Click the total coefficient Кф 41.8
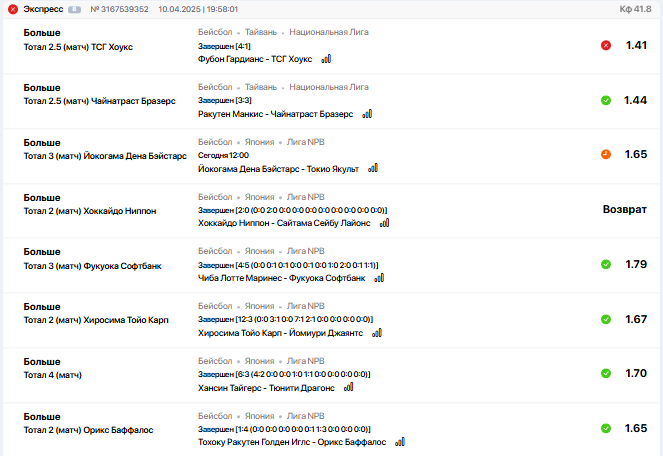The height and width of the screenshot is (456, 663). click(635, 9)
